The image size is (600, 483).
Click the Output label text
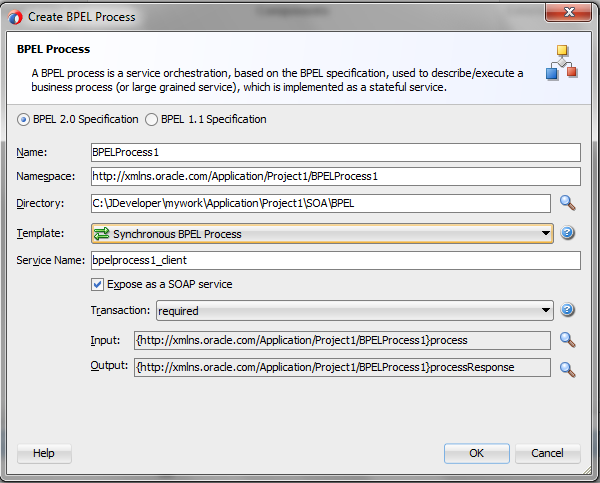tap(109, 366)
